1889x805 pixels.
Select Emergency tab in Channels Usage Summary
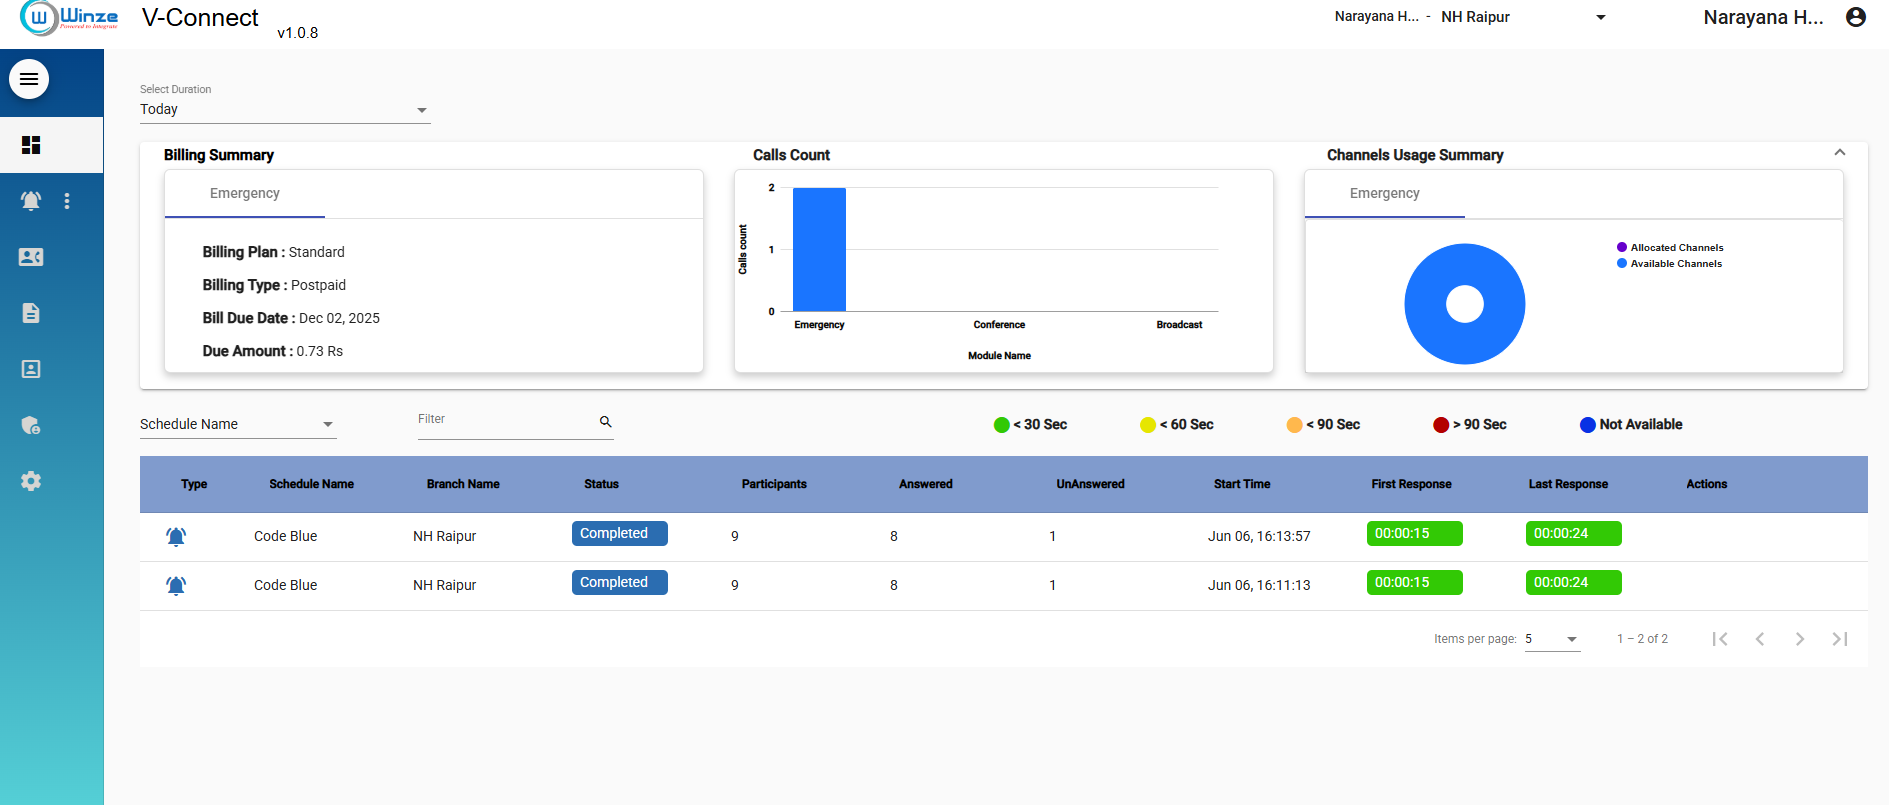[1384, 194]
